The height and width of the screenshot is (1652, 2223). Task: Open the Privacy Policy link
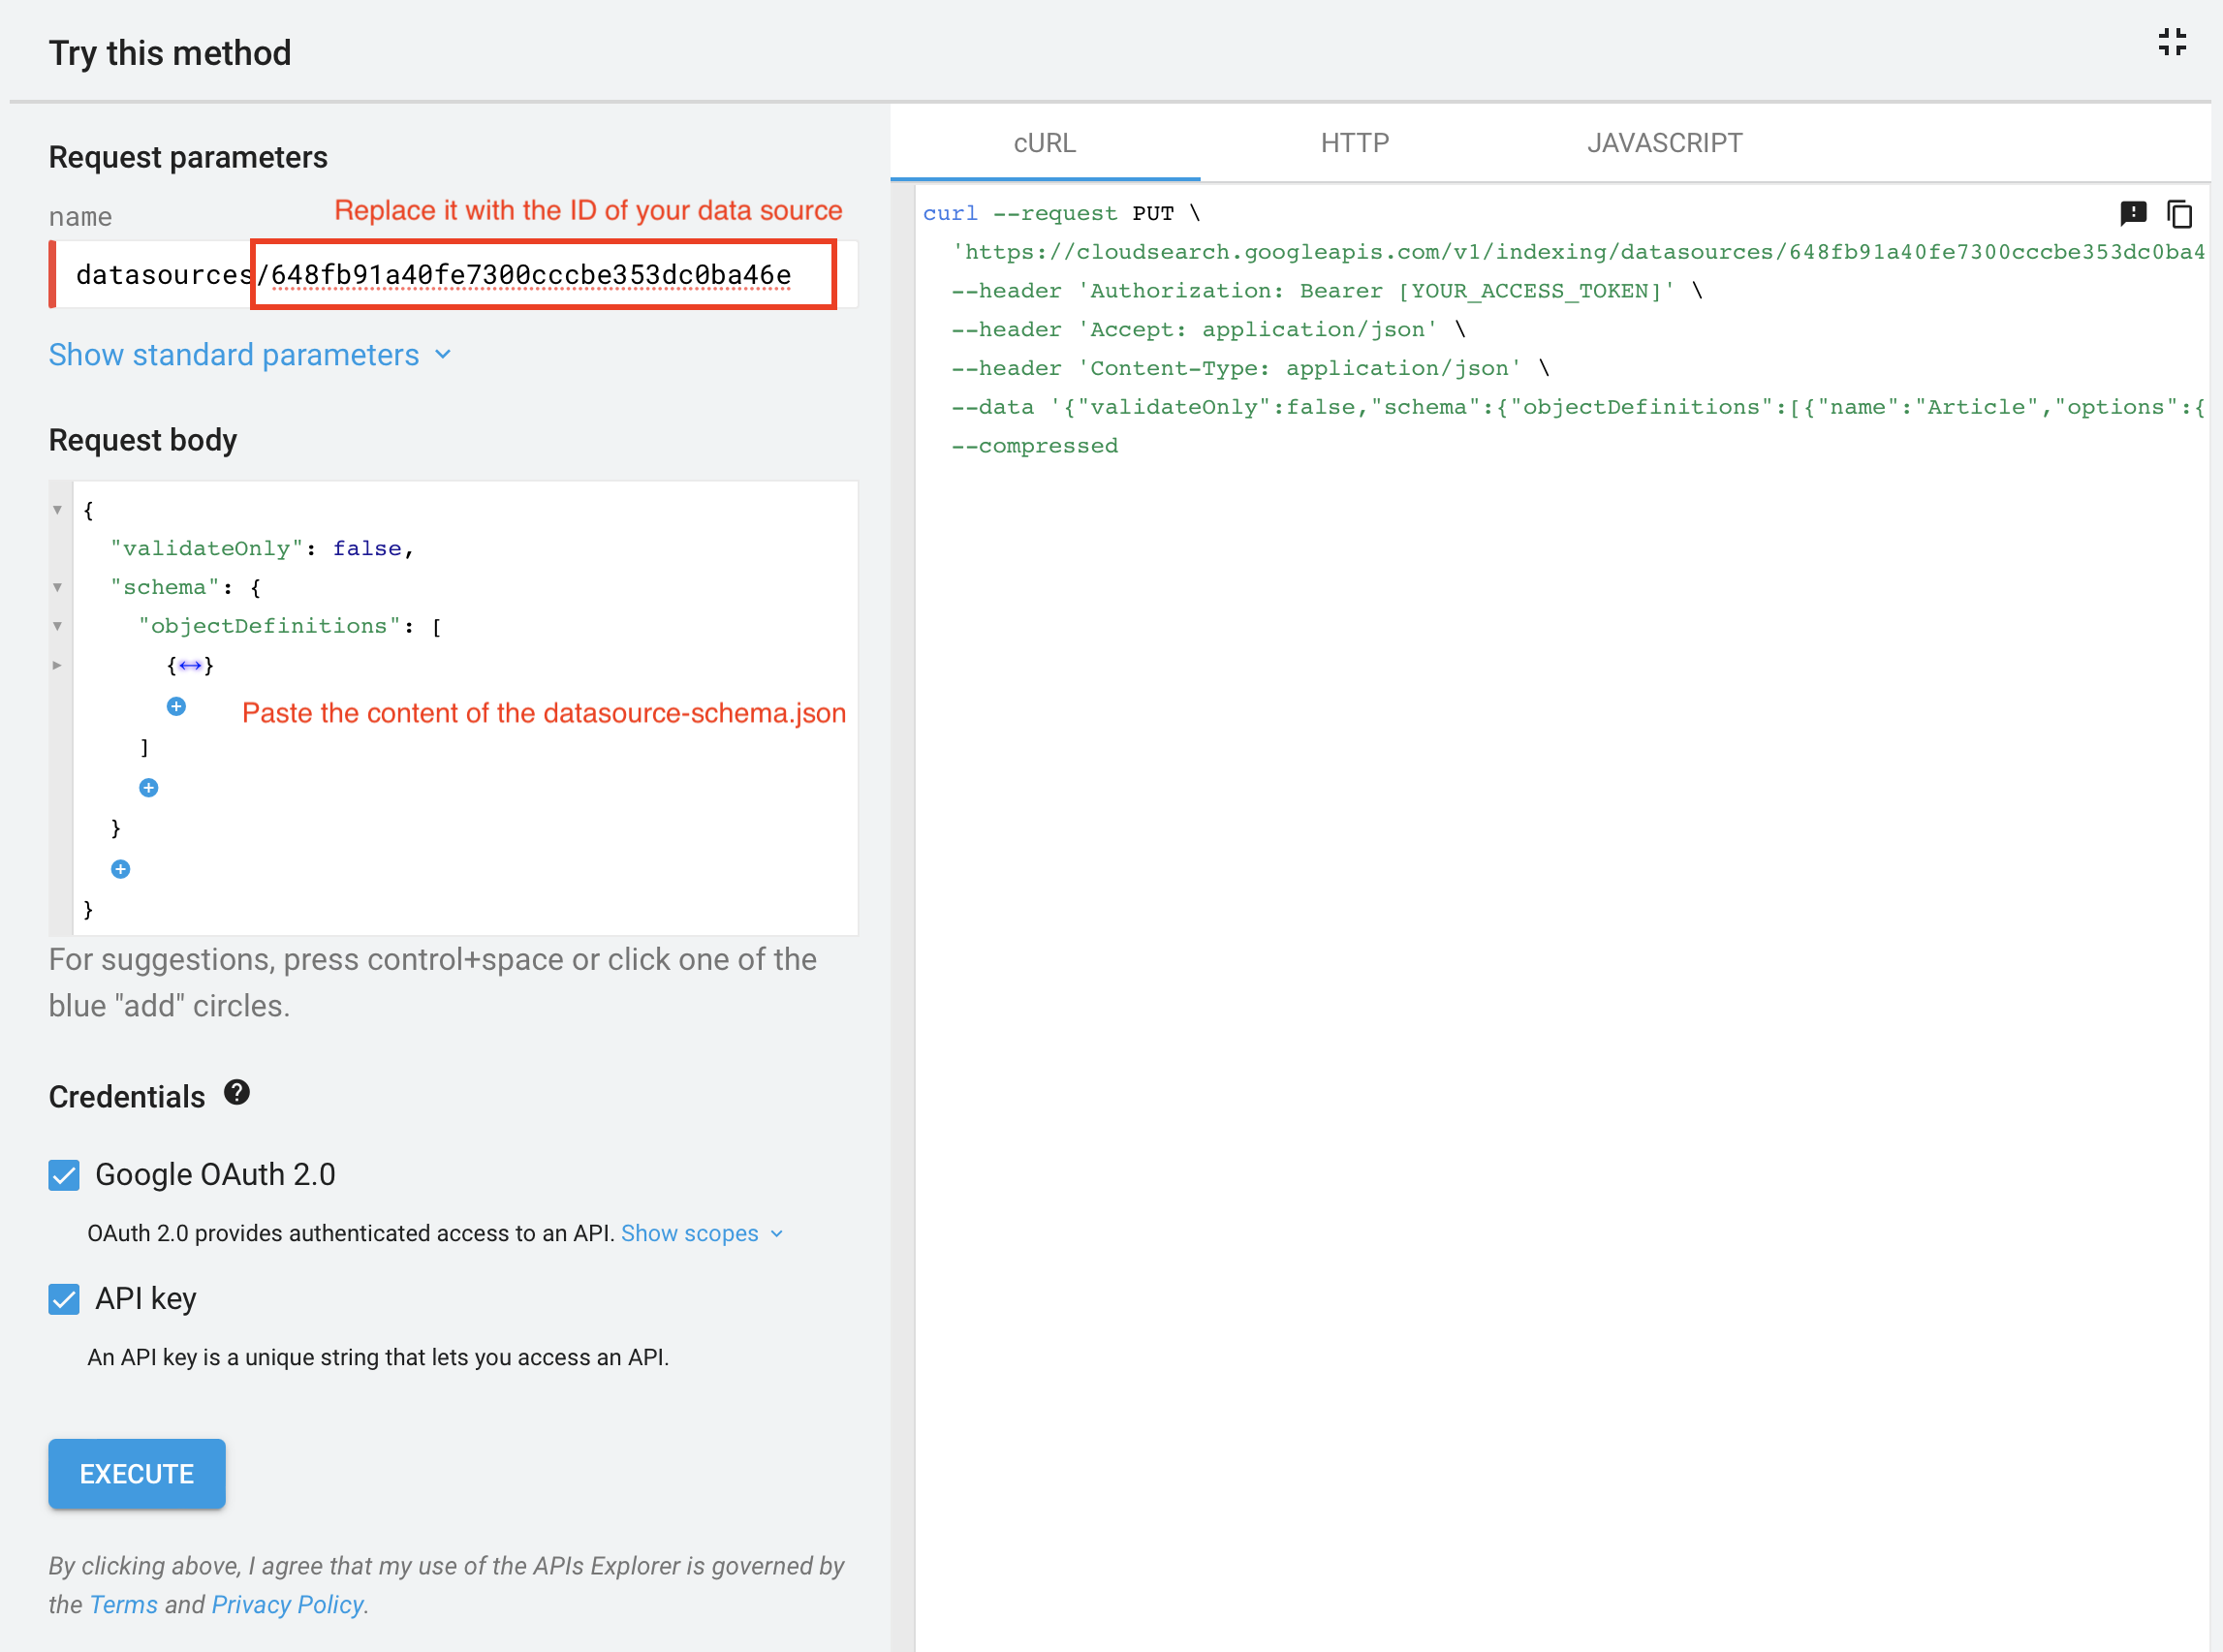286,1604
